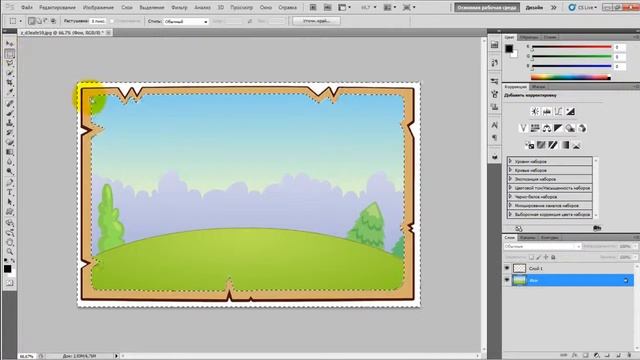Open the Фильтр menu
The height and width of the screenshot is (360, 640).
(179, 7)
